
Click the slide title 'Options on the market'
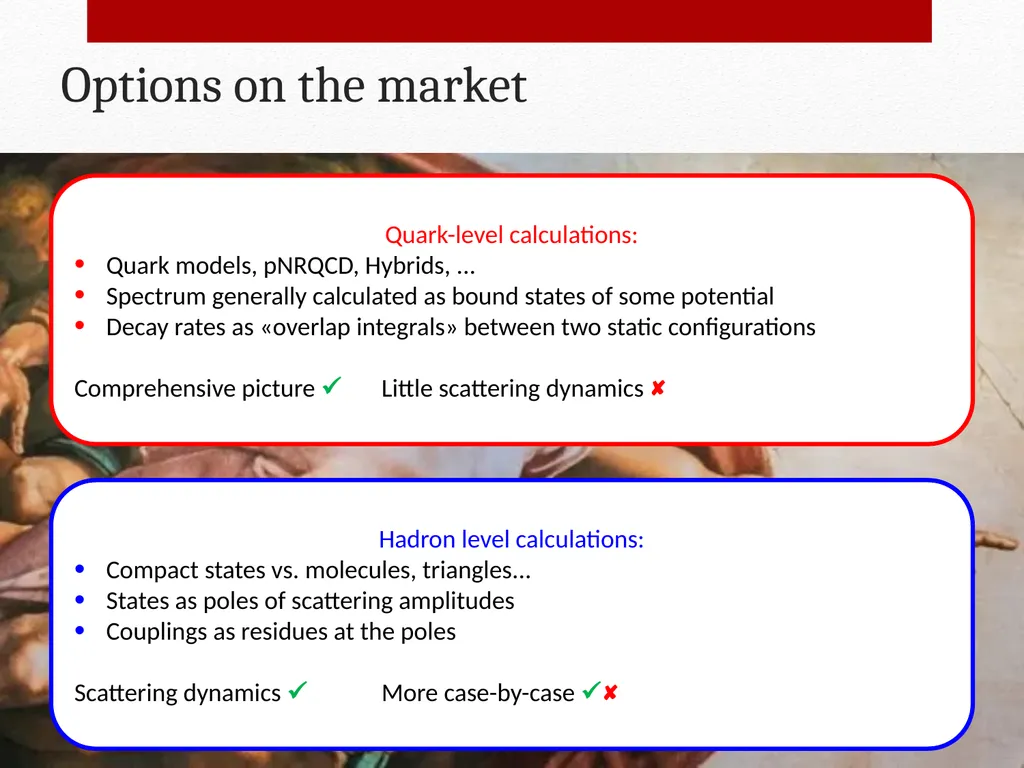coord(293,86)
